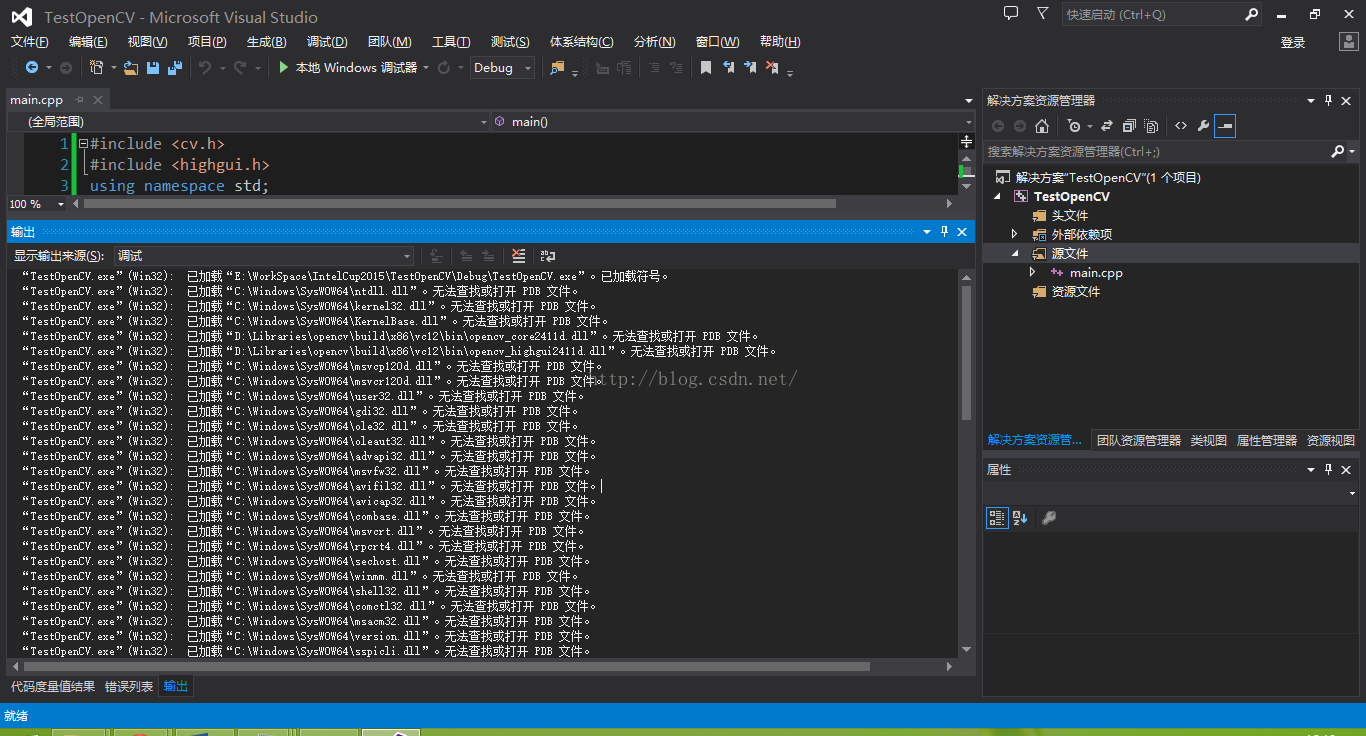Toggle auto-hide pin on Properties panel

(x=1329, y=469)
